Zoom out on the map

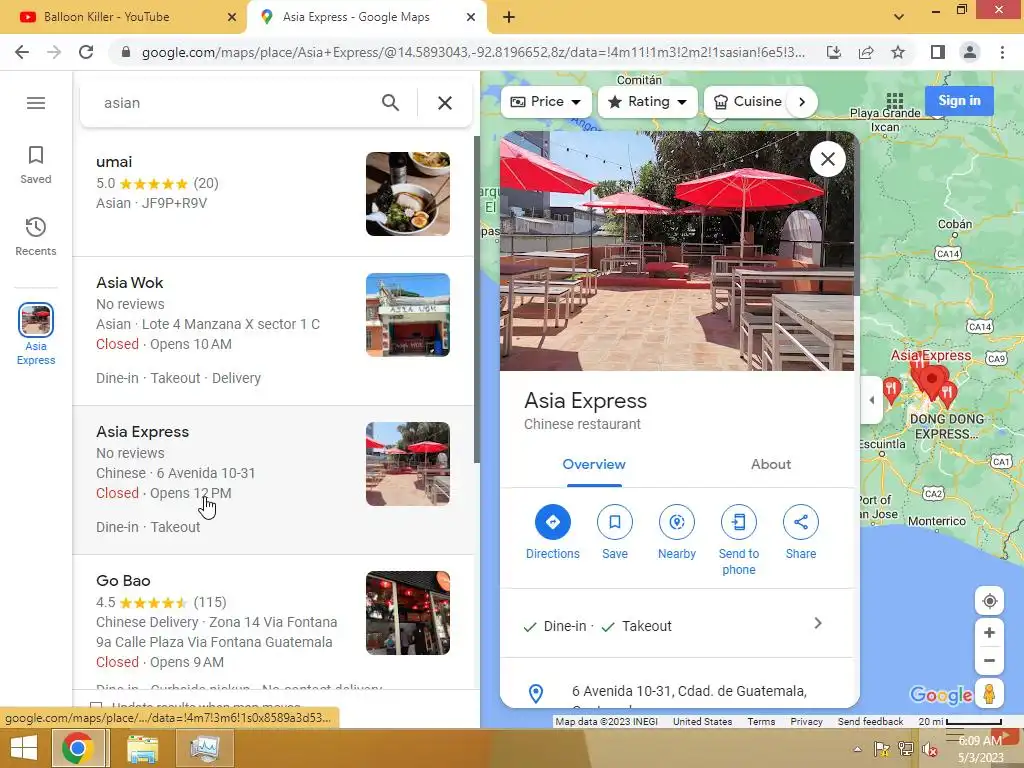989,660
